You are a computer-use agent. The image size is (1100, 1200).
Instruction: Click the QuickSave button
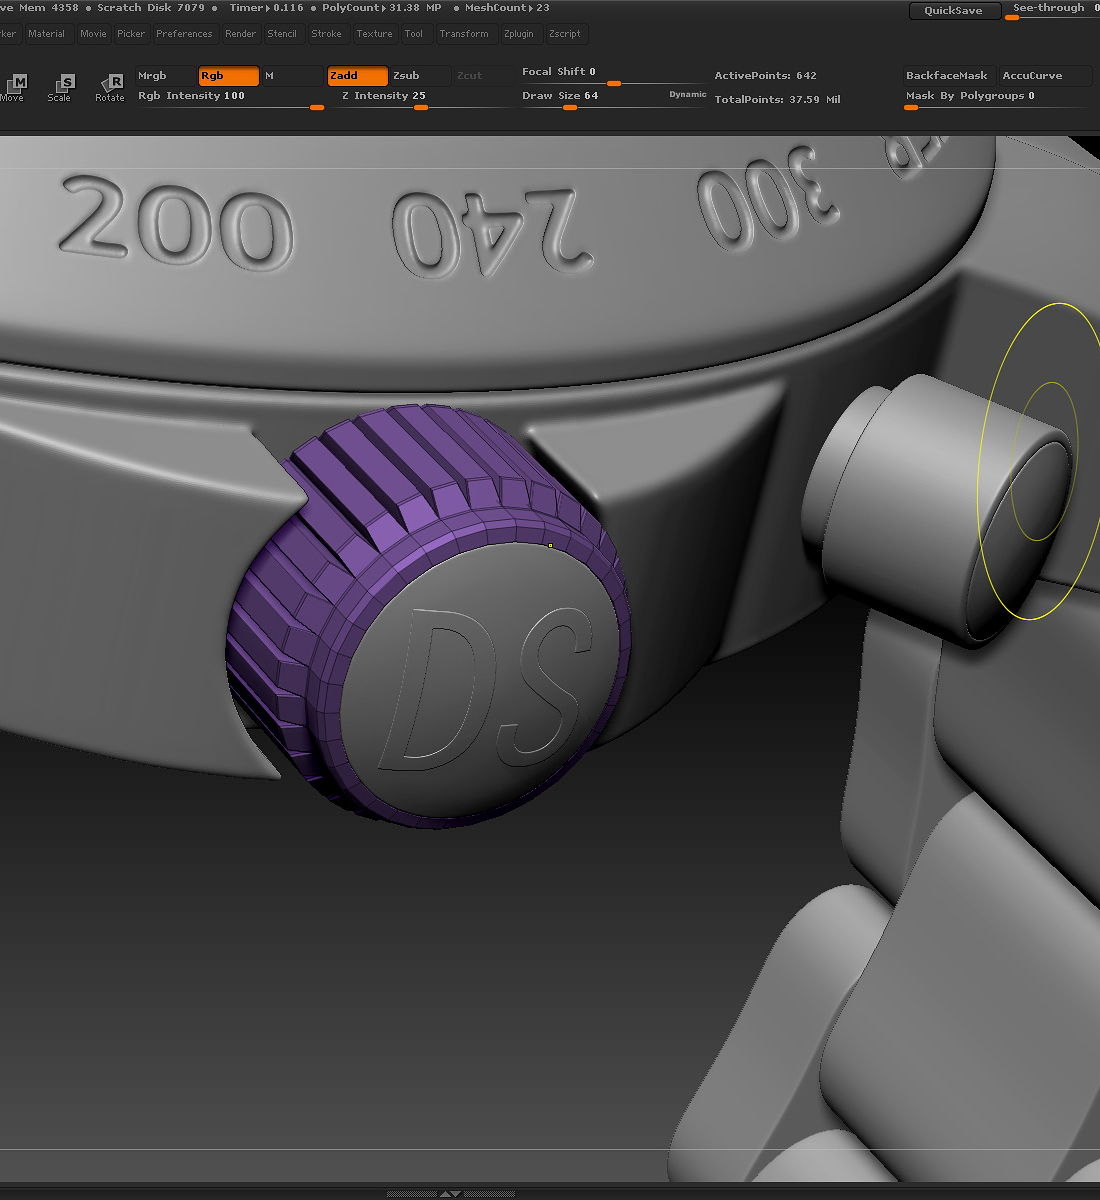click(x=954, y=11)
